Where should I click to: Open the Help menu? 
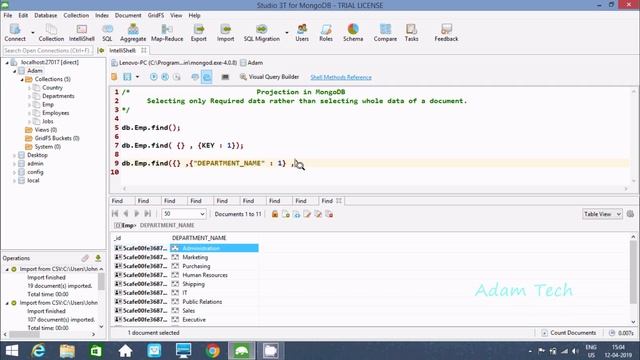tap(194, 16)
